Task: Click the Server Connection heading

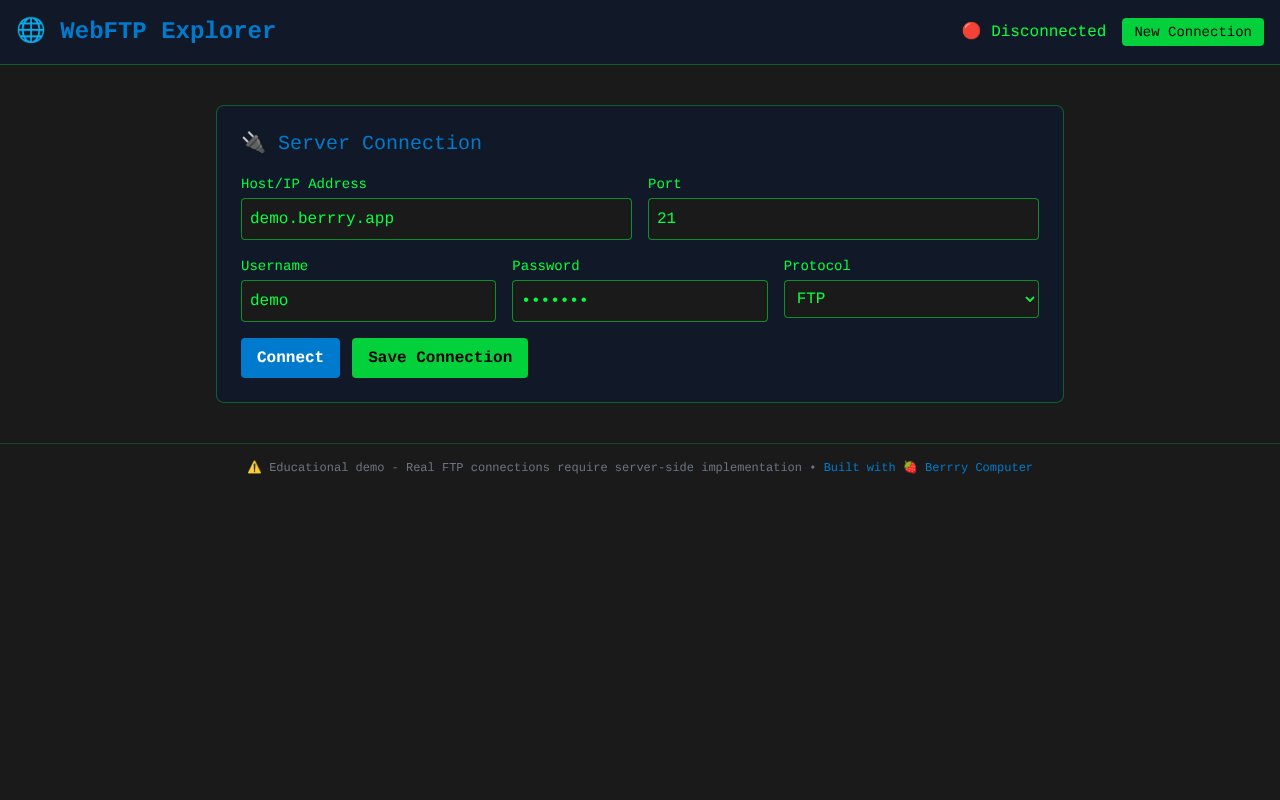Action: 379,143
